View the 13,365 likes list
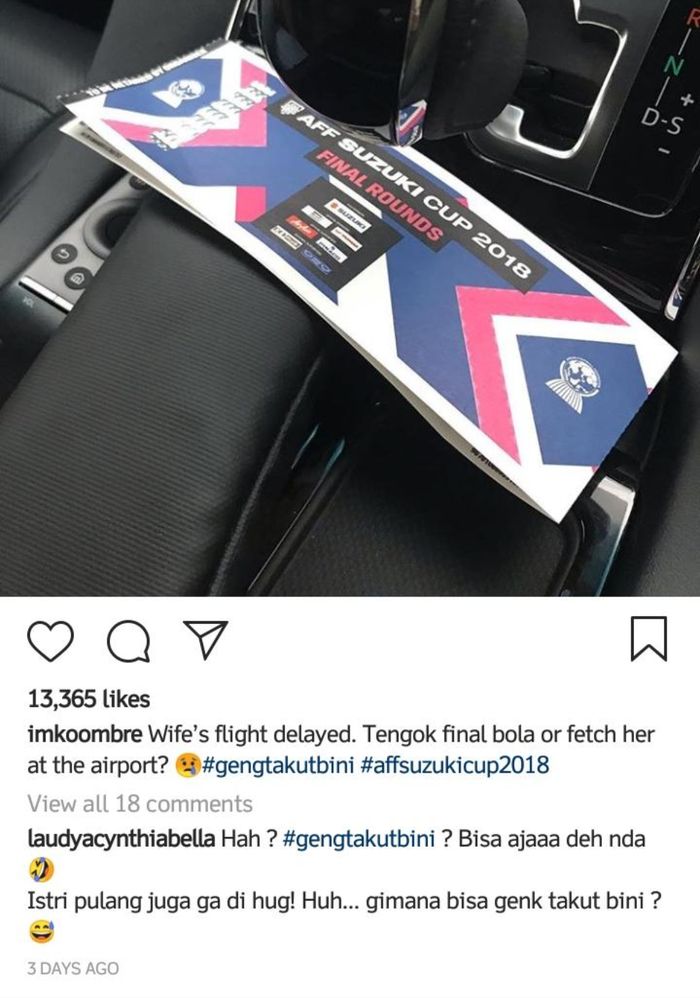Screen dimensions: 700x998 click(x=88, y=699)
